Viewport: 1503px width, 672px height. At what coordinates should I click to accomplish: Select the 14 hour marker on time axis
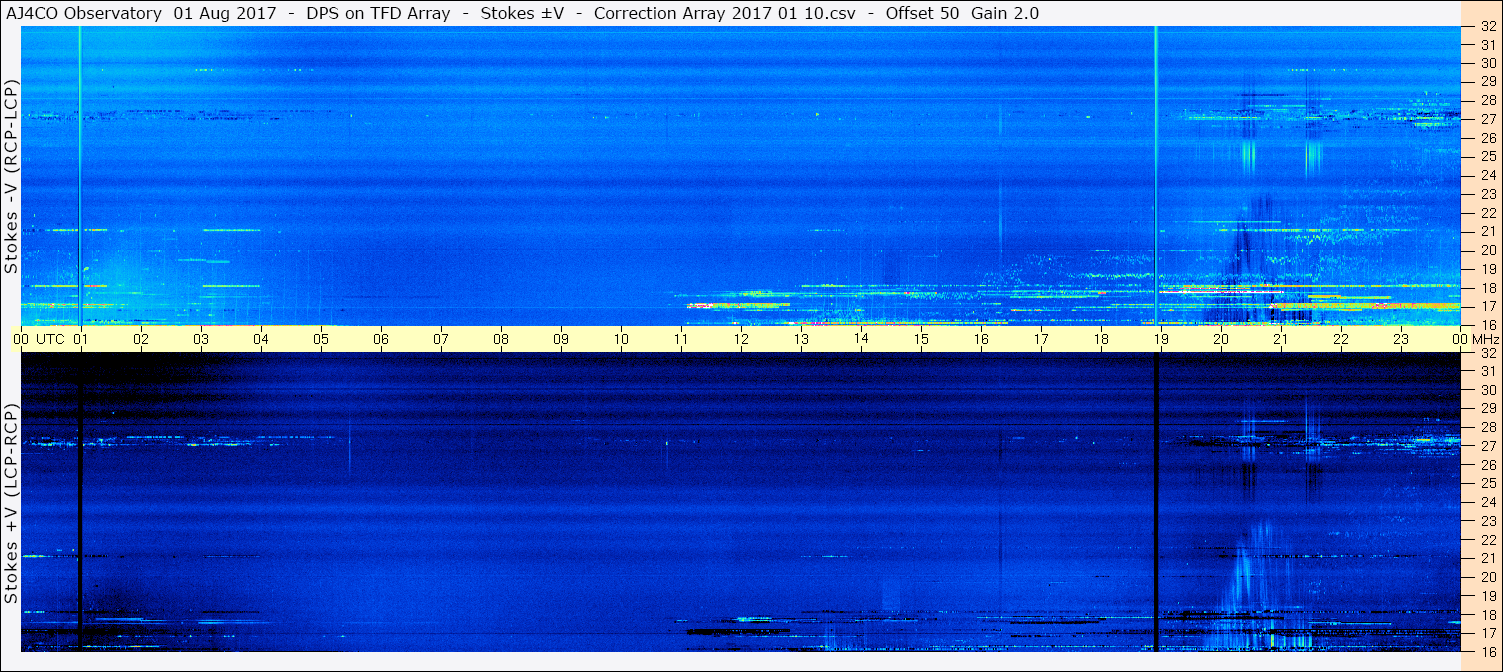coord(861,339)
